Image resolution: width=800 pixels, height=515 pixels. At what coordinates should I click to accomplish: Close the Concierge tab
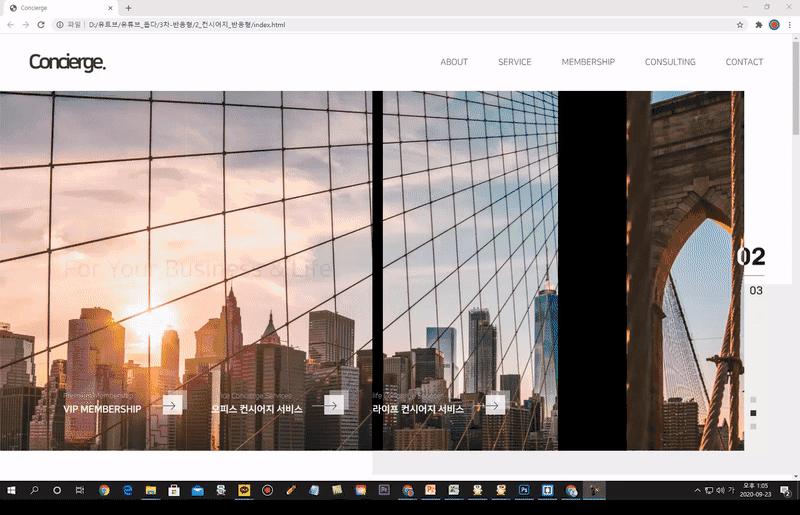(x=110, y=8)
